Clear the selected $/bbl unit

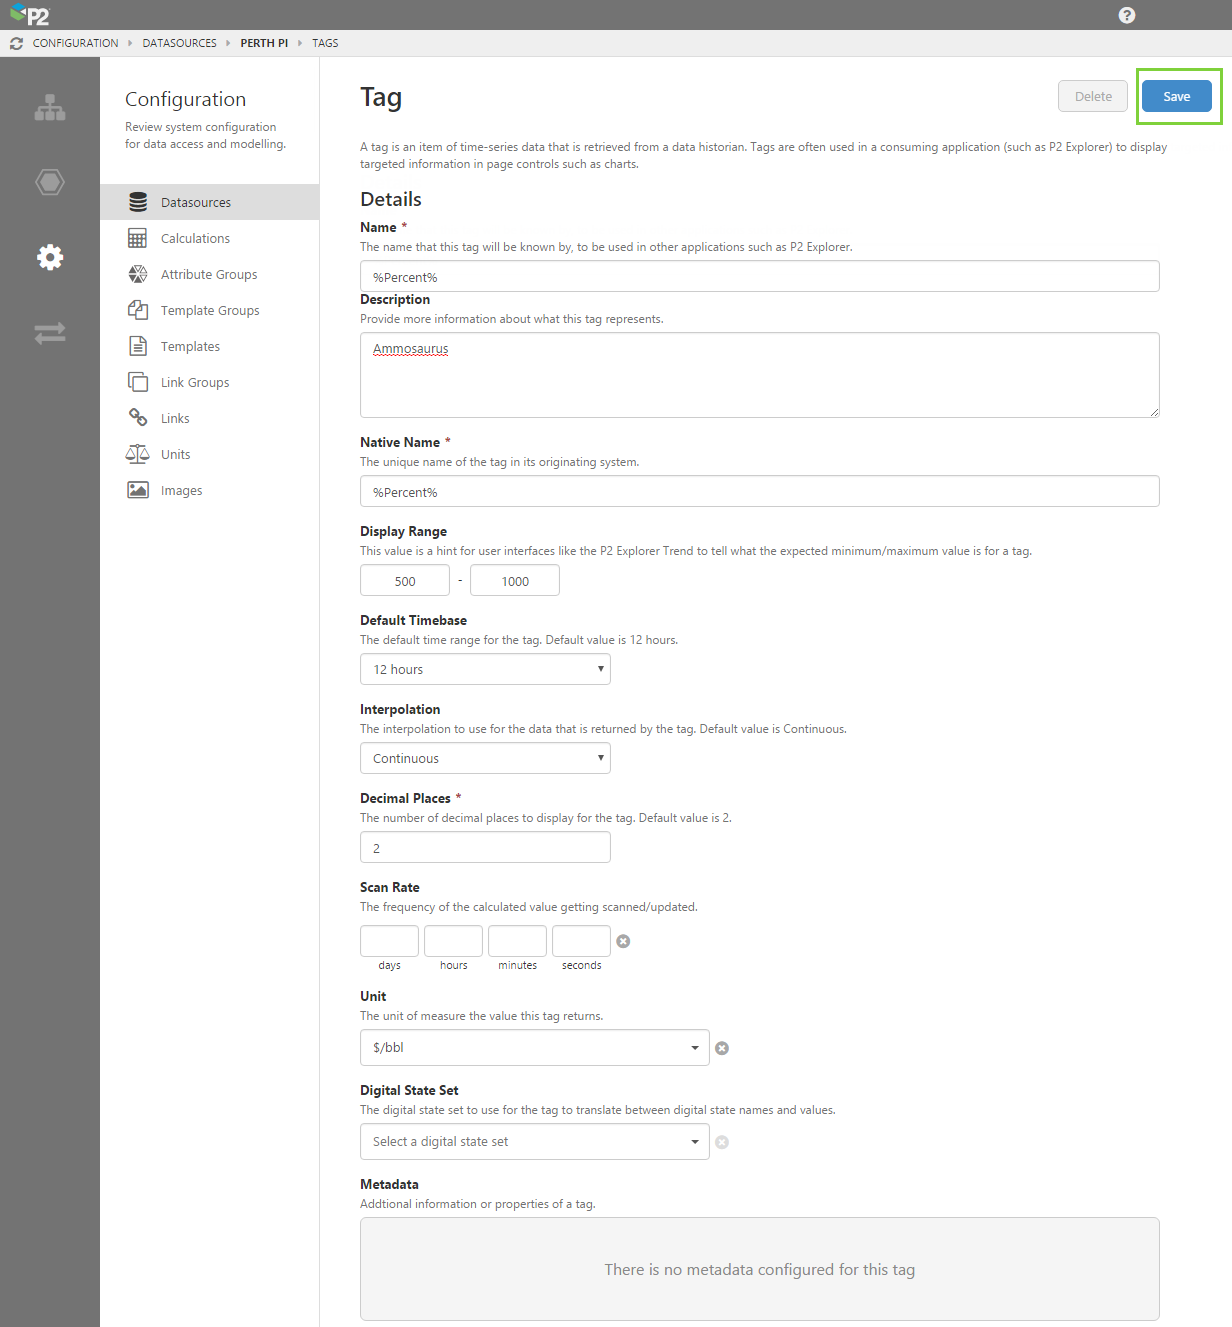click(x=722, y=1048)
